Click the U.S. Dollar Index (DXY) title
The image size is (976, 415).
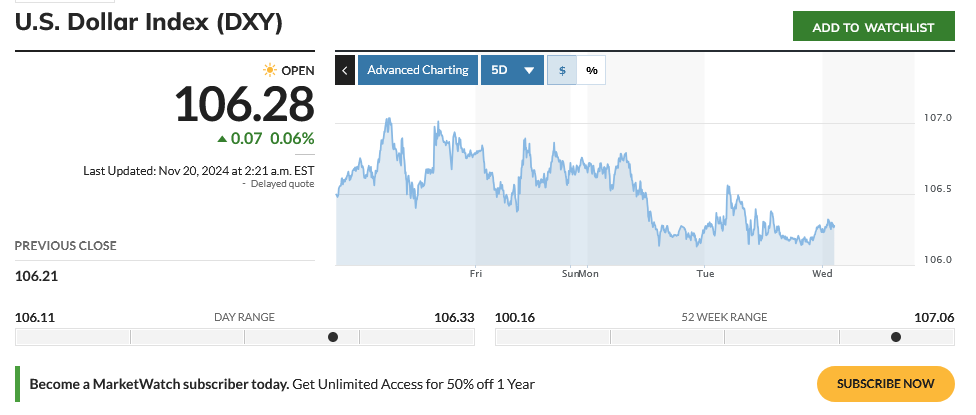148,22
